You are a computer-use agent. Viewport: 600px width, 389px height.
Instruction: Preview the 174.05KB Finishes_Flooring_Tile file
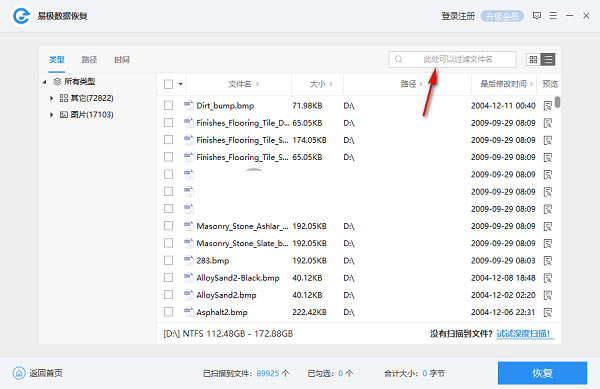548,140
